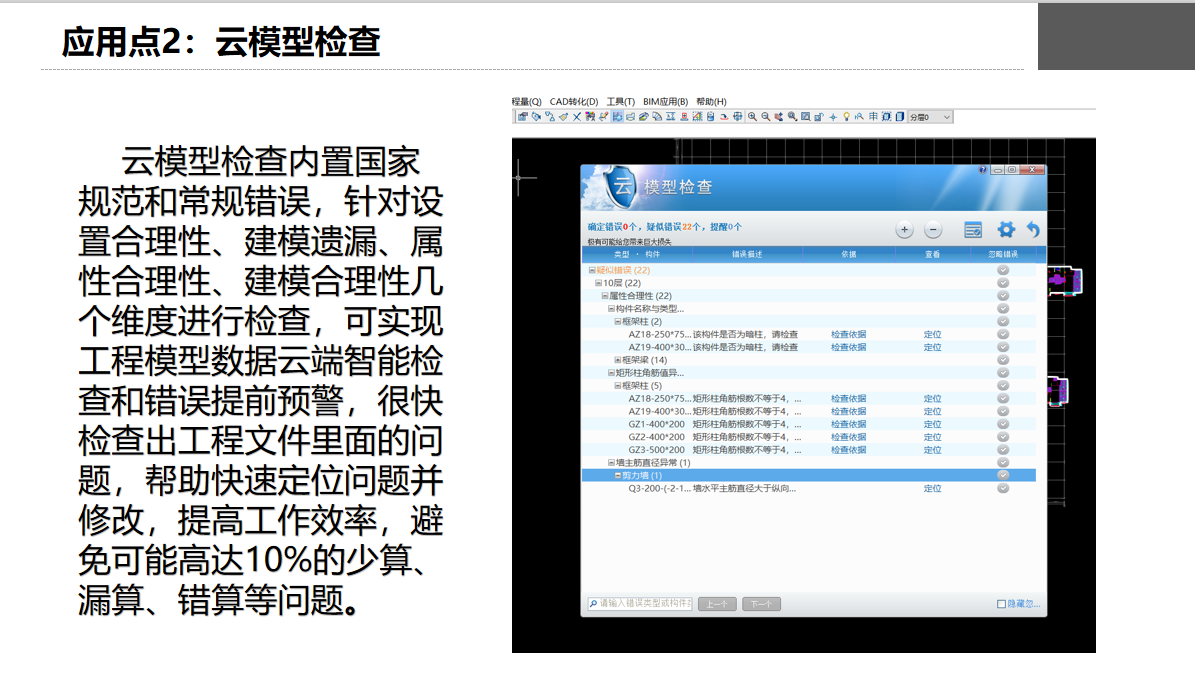Open the CAD转化(D) menu

tap(574, 102)
